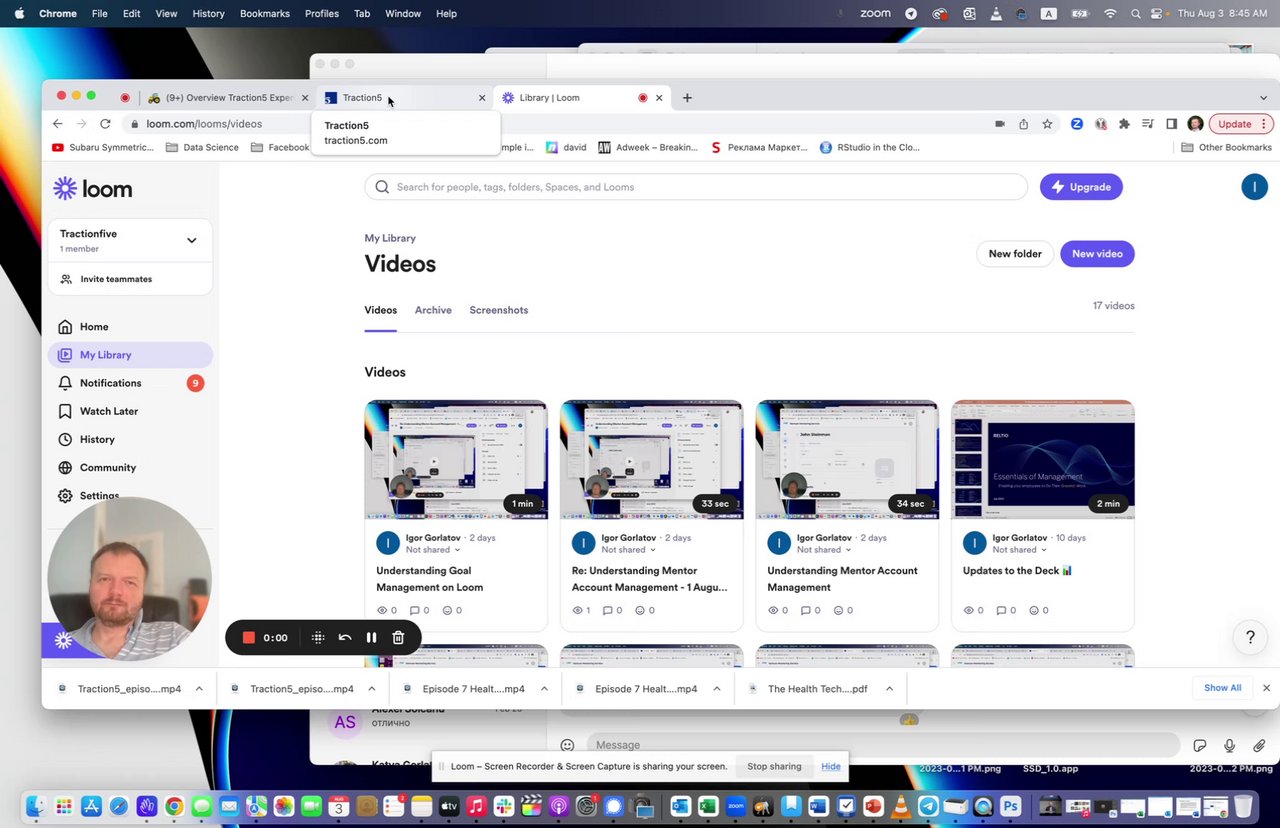This screenshot has height=828, width=1280.
Task: Pause the Loom recording
Action: pyautogui.click(x=371, y=638)
